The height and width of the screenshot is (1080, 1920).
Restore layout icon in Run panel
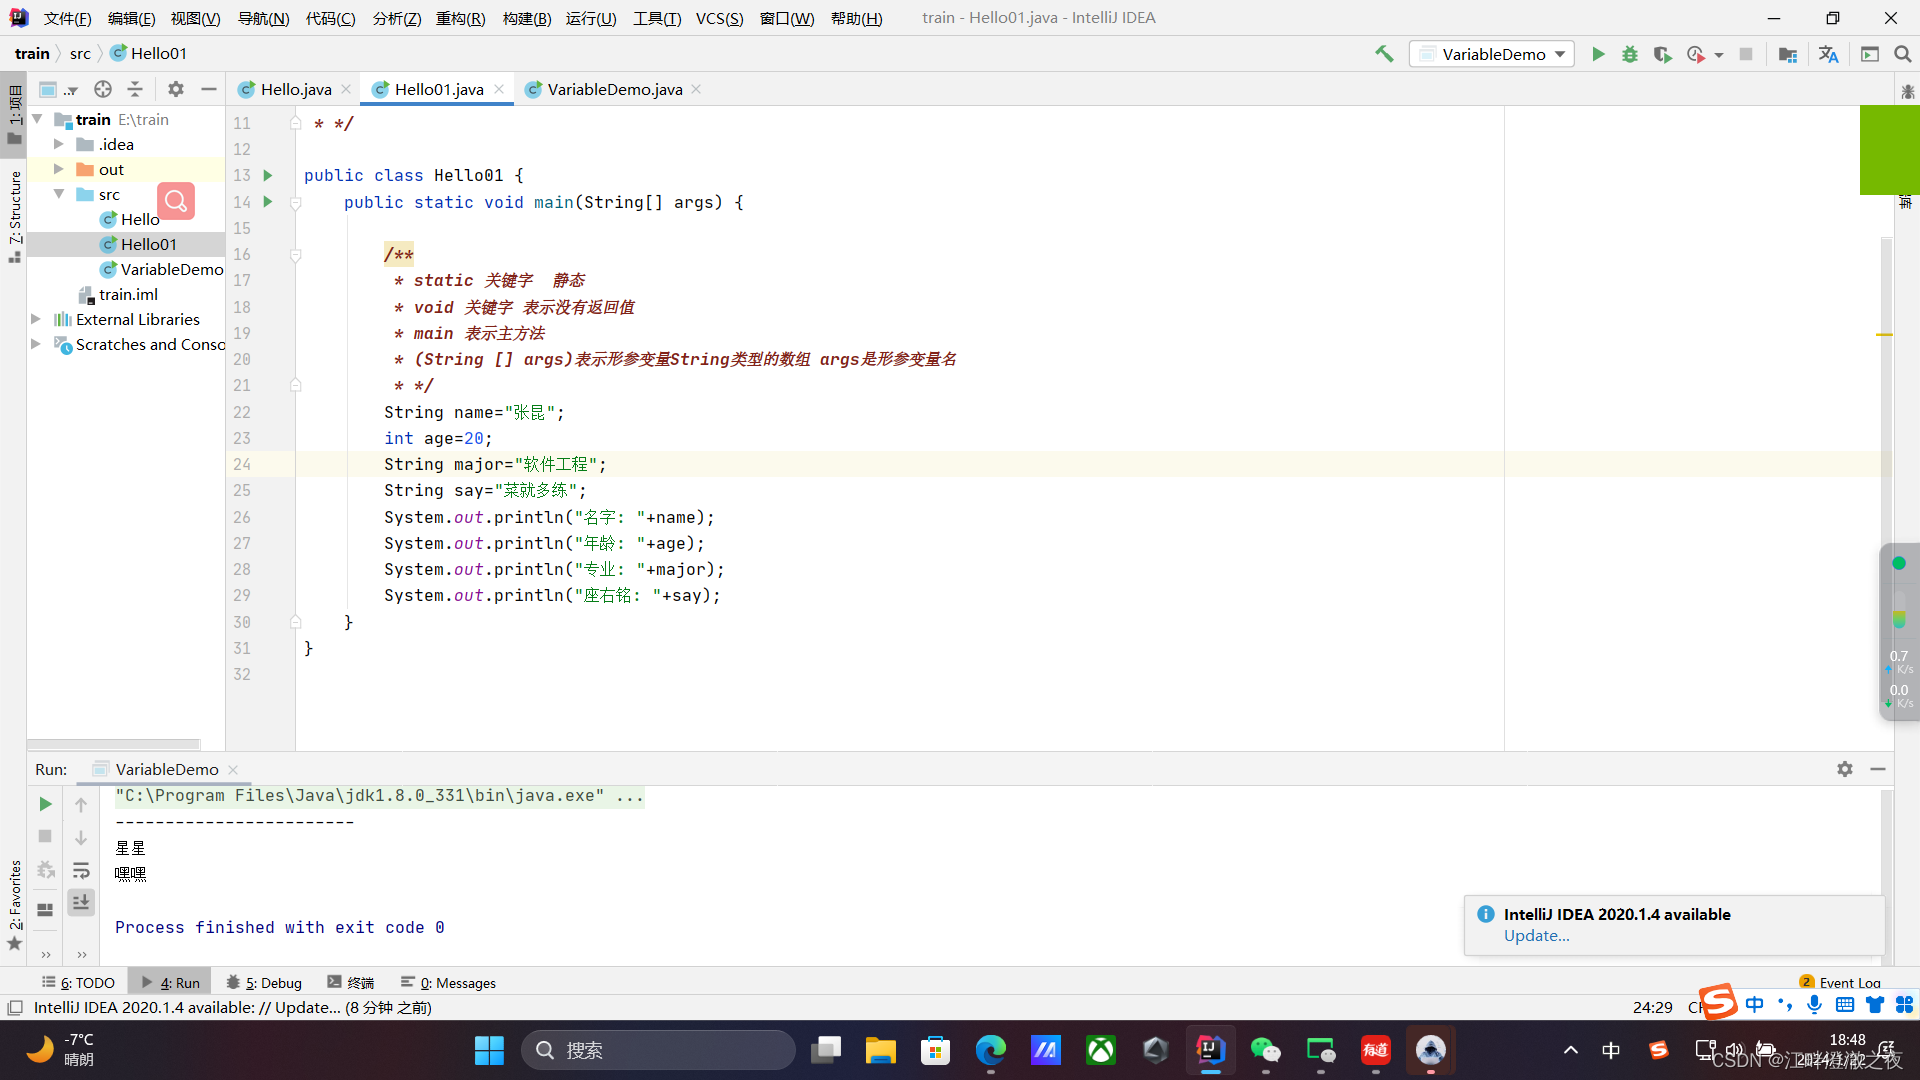coord(45,909)
